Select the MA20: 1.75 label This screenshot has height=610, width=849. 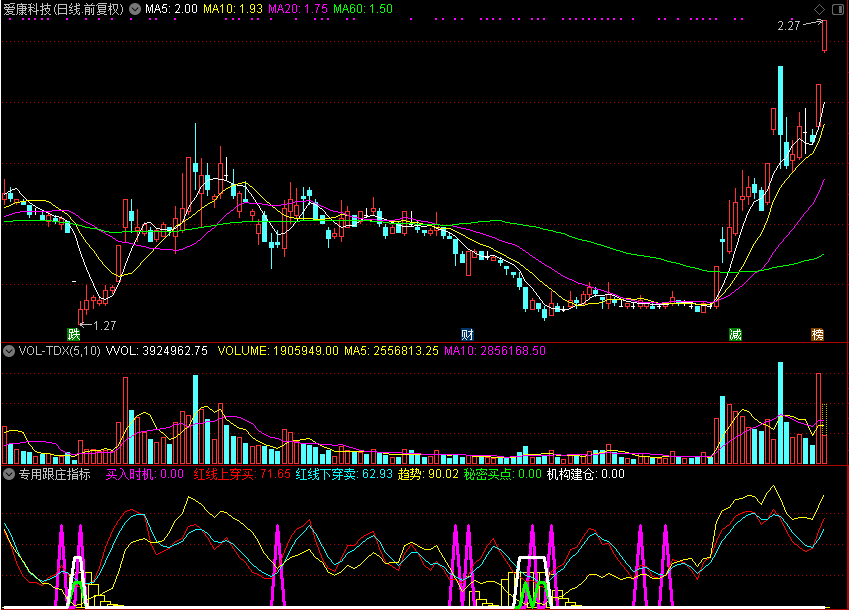tap(298, 9)
